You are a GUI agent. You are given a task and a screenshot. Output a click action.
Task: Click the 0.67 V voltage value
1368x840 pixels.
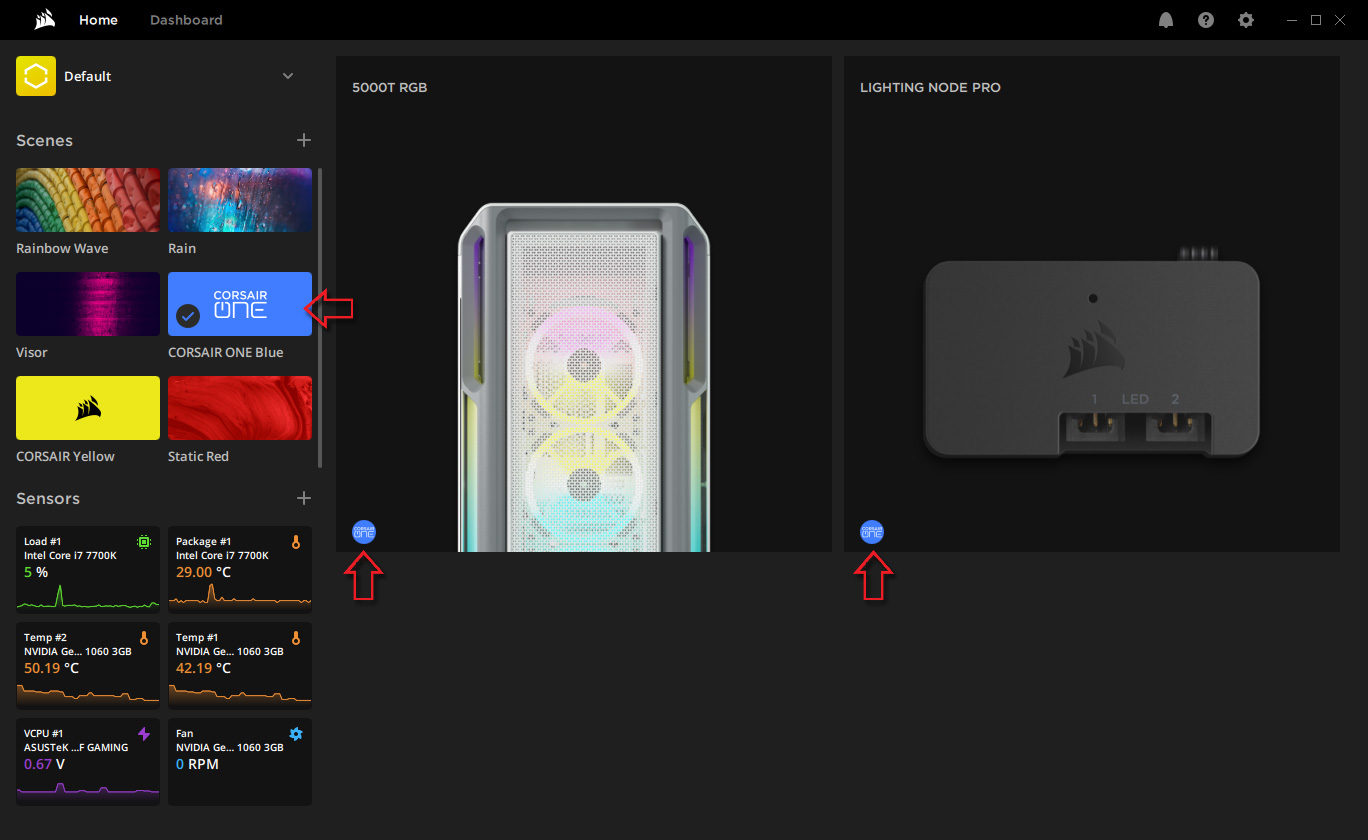click(x=44, y=764)
